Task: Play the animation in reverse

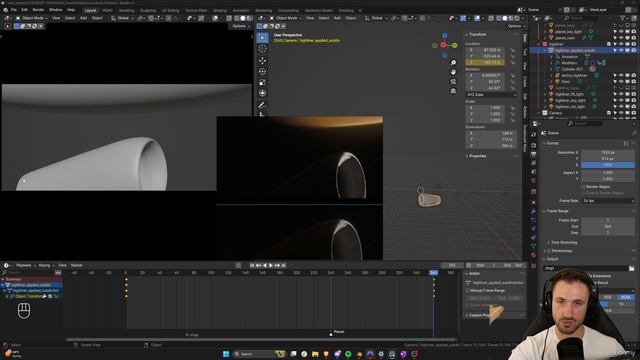Action: [264, 265]
